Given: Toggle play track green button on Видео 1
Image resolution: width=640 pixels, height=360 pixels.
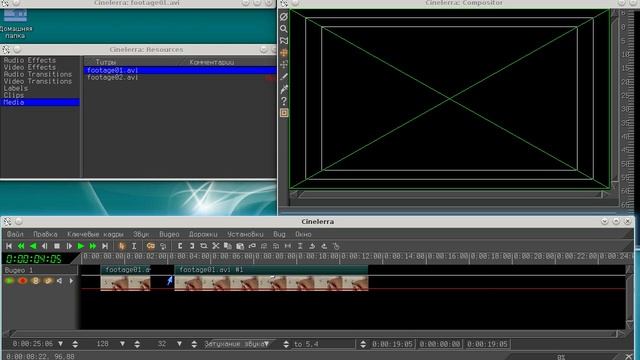Looking at the screenshot, I should [9, 281].
